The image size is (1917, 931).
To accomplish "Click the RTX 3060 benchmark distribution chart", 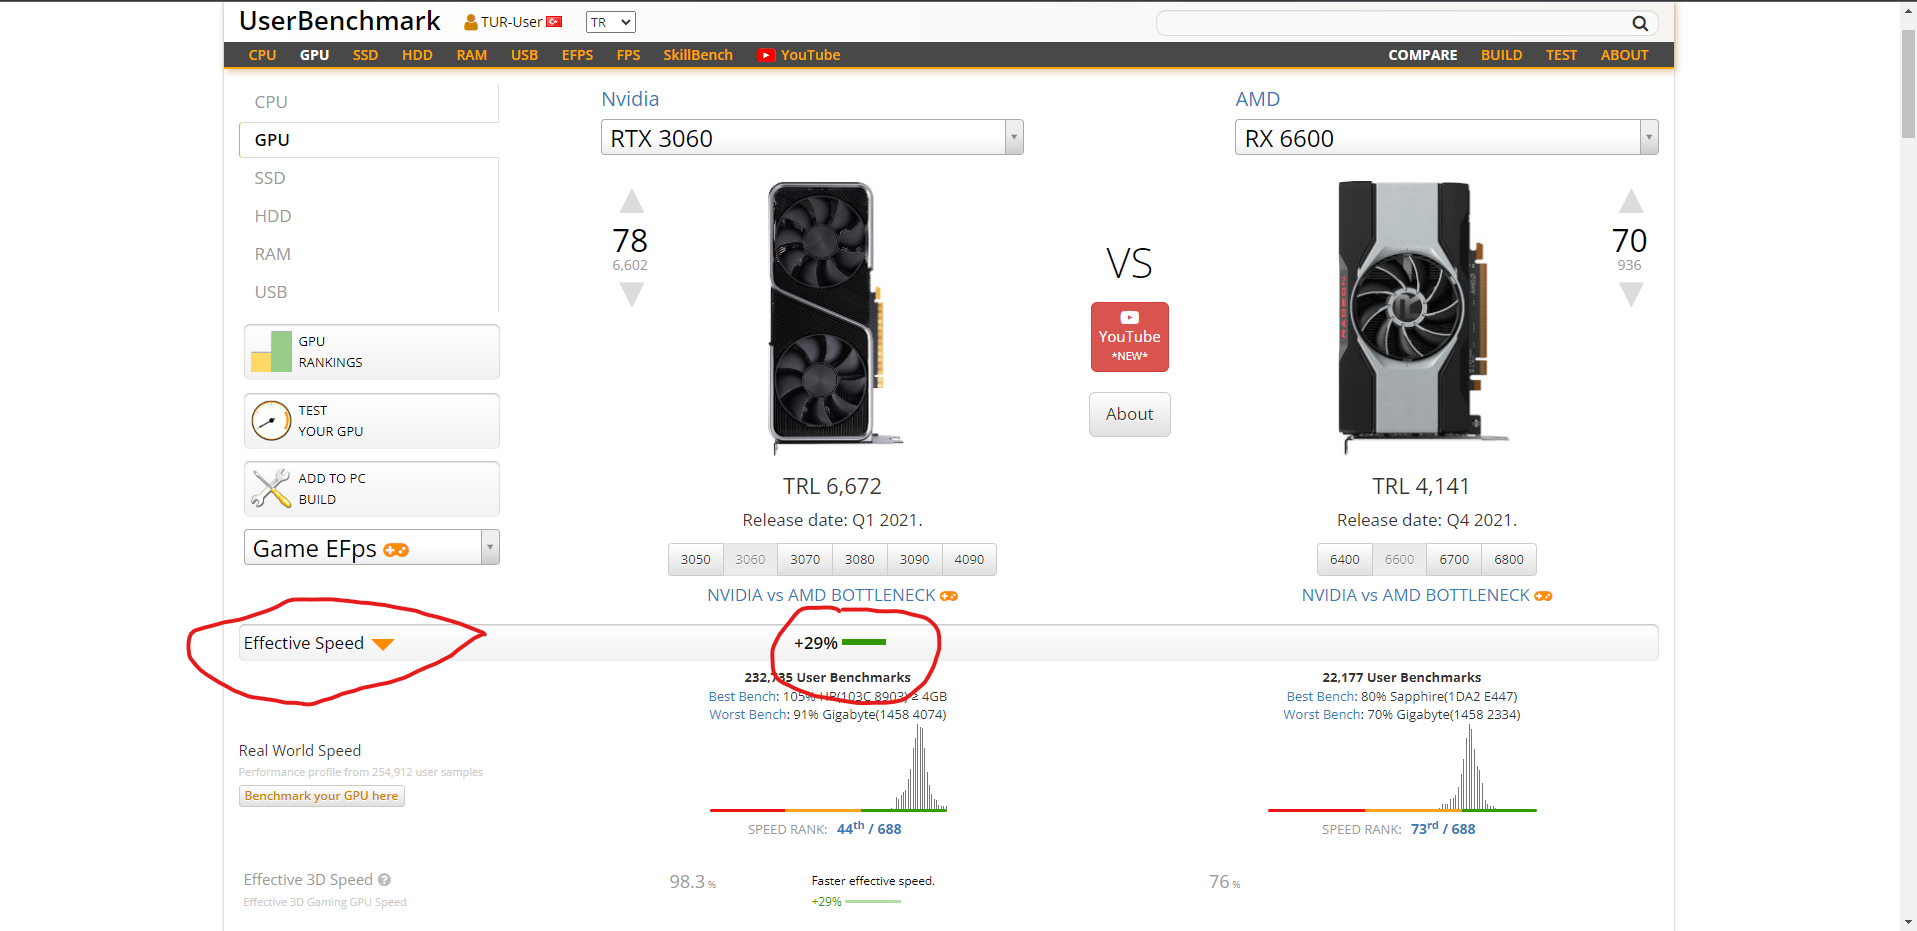I will click(x=828, y=768).
